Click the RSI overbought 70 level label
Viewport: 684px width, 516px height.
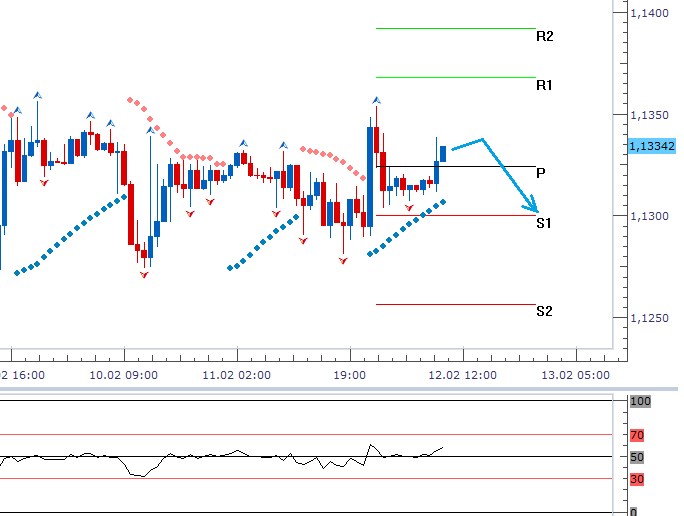637,435
